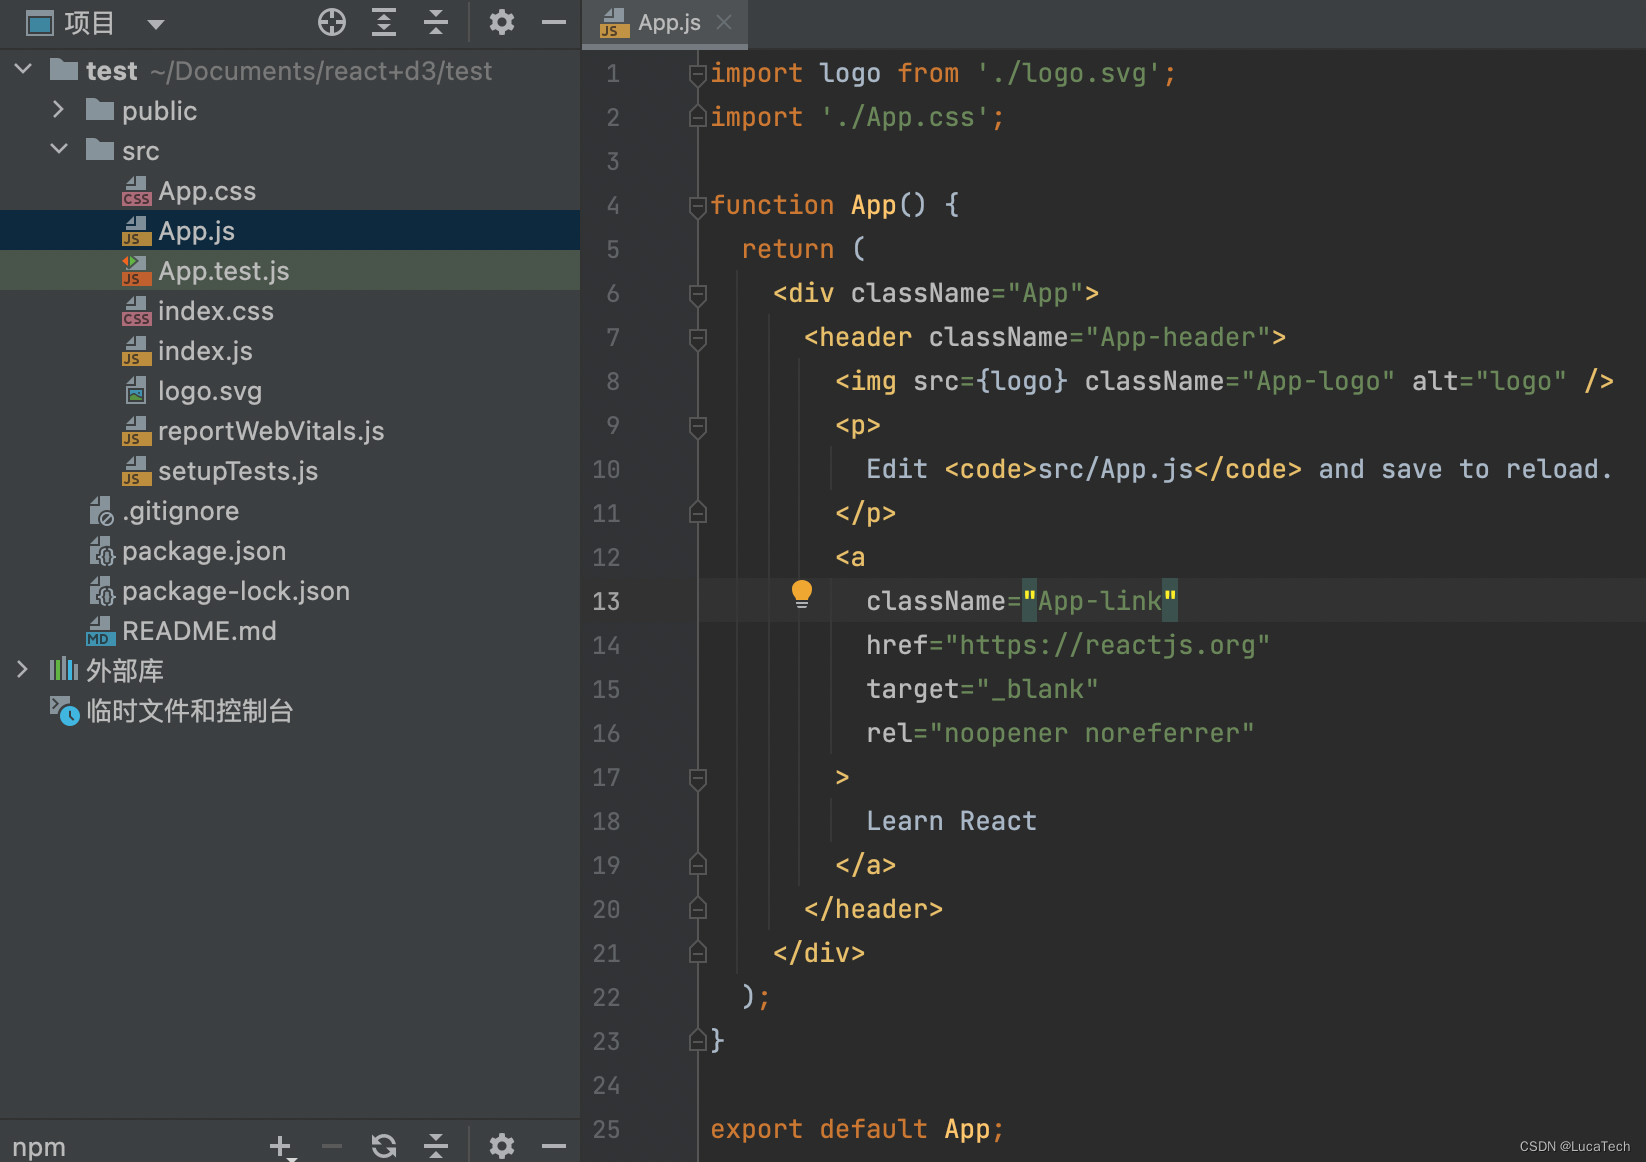Open the App.test.js file
This screenshot has width=1646, height=1162.
tap(224, 270)
